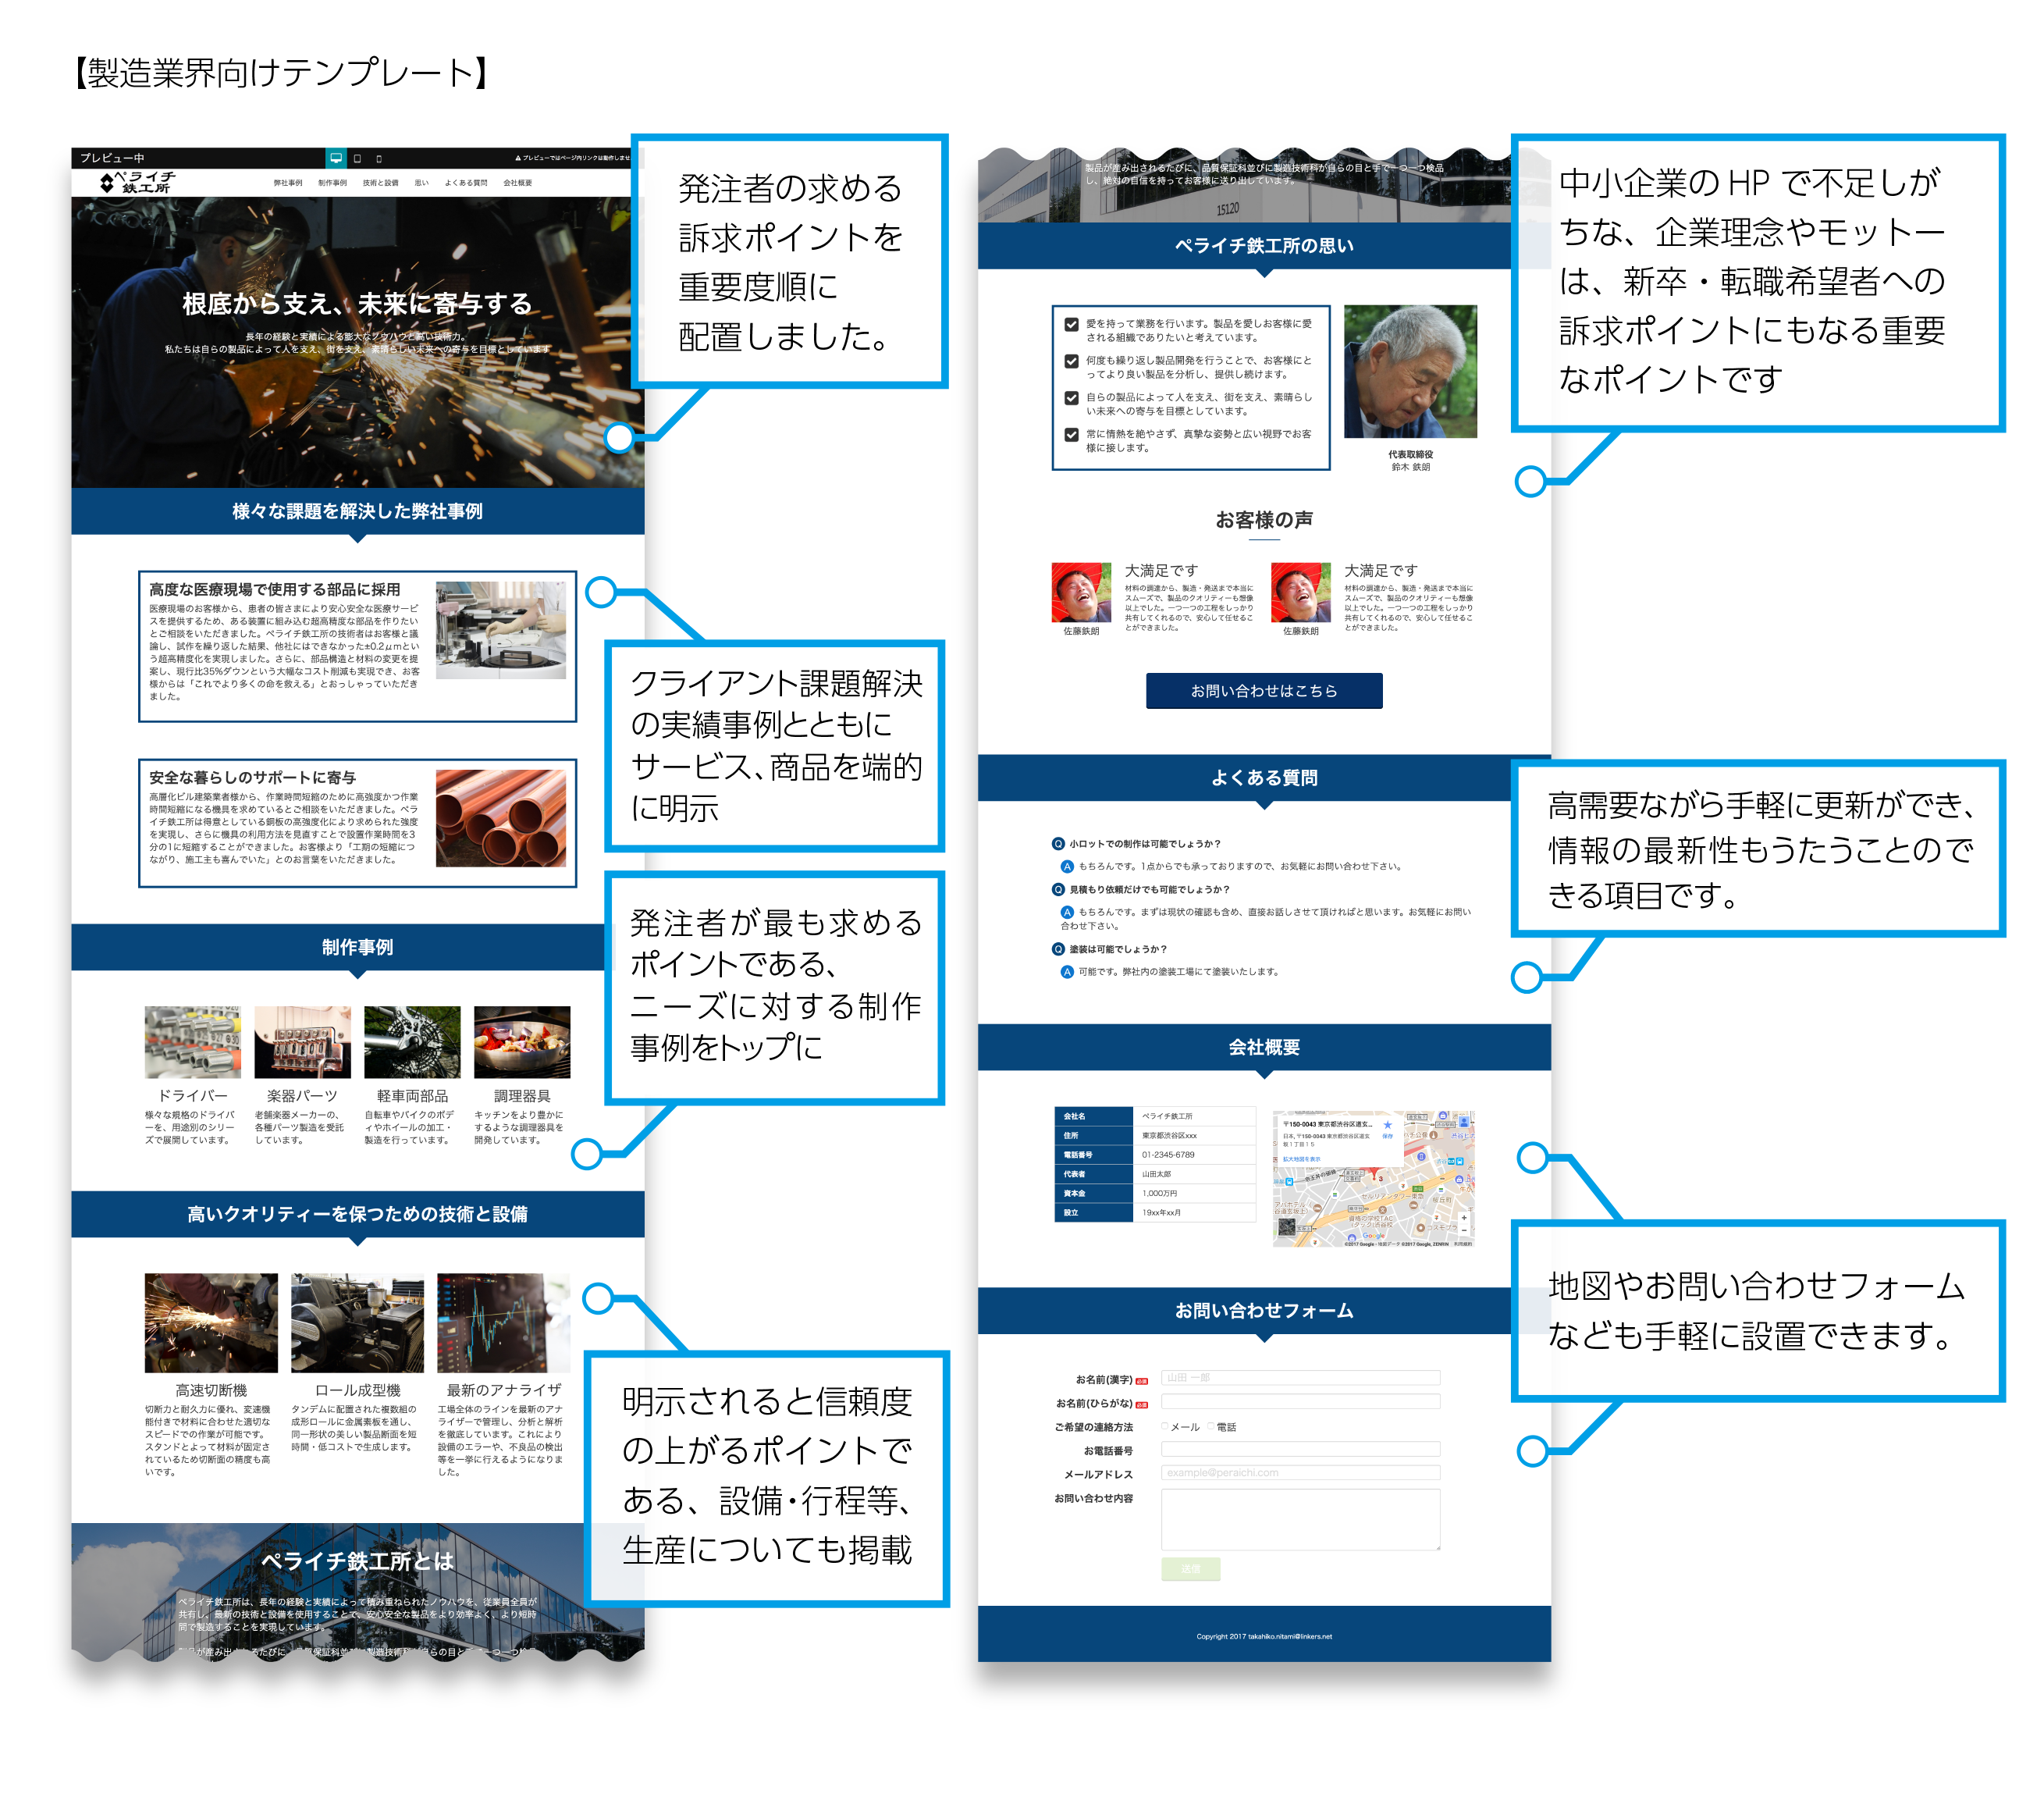The height and width of the screenshot is (1808, 2044).
Task: Click the save star icon on map
Action: pyautogui.click(x=1388, y=1125)
